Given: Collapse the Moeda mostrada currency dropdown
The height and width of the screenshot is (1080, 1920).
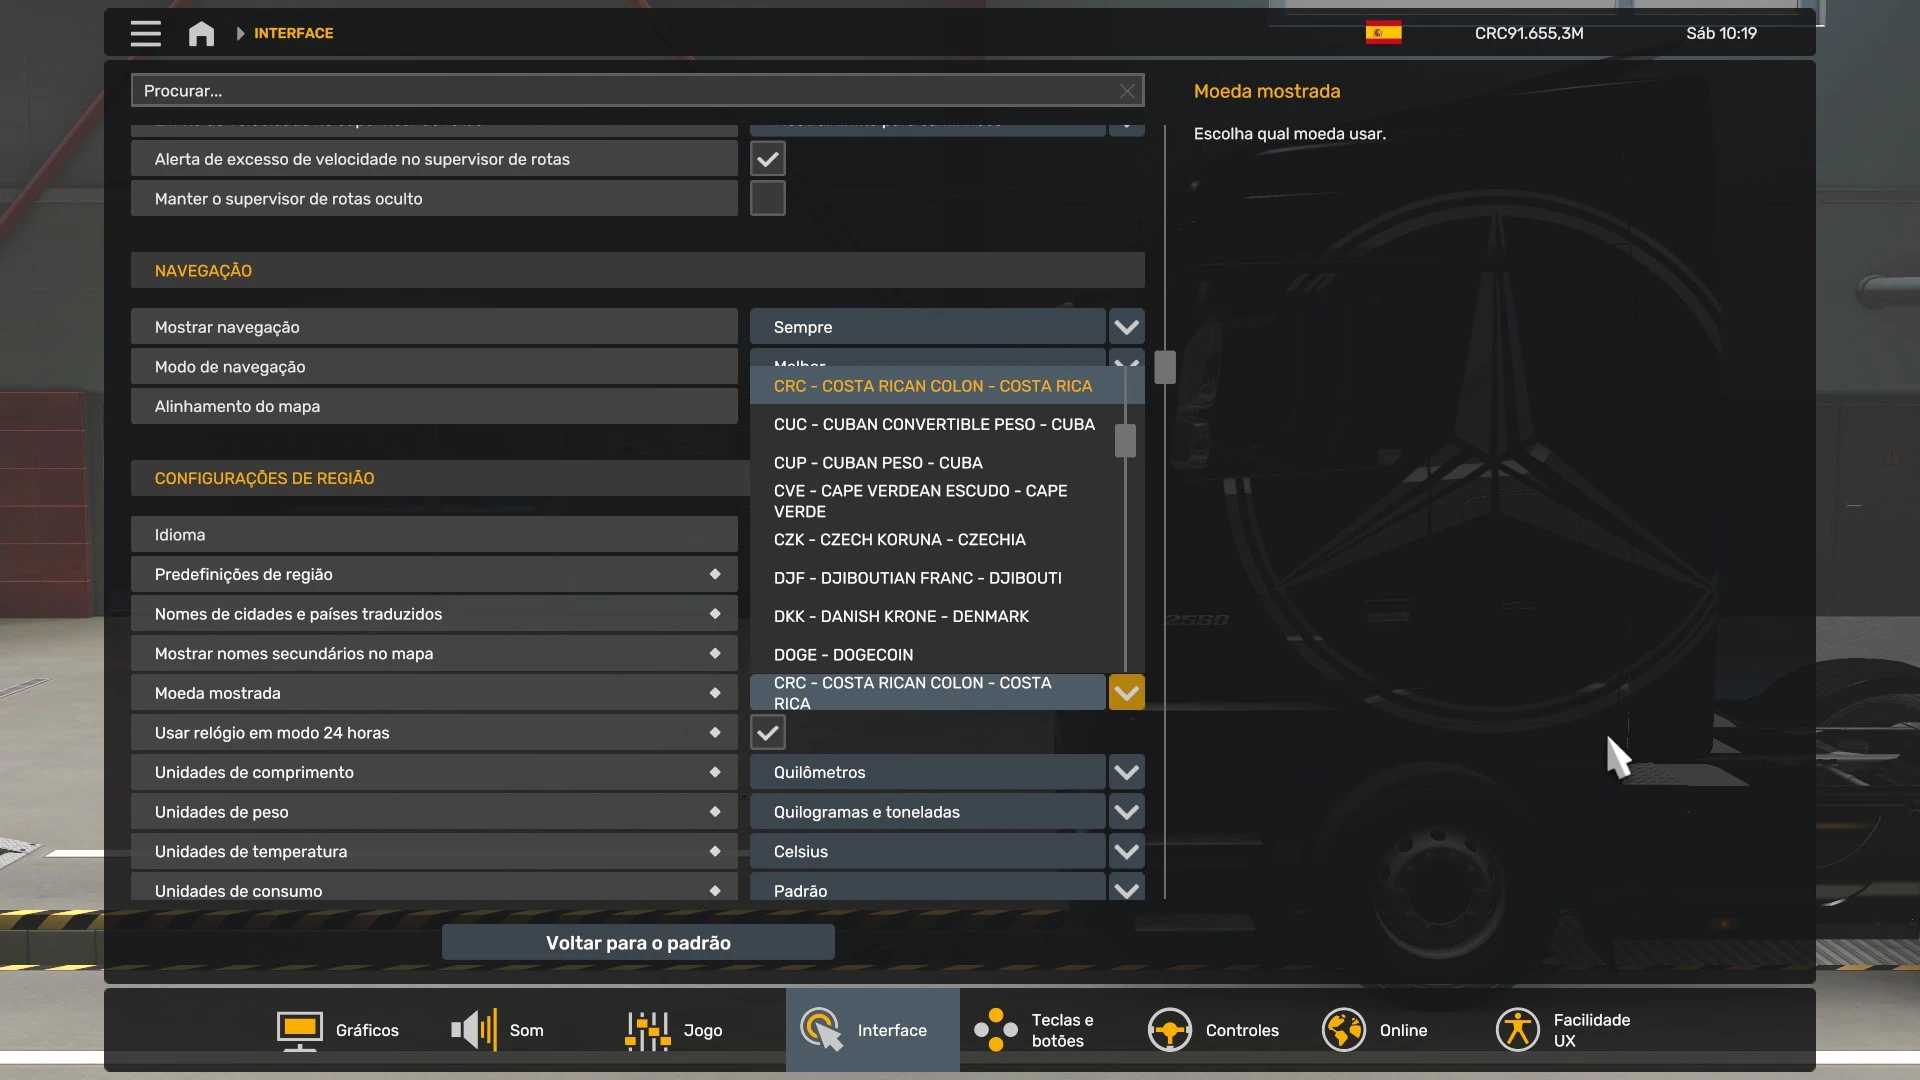Looking at the screenshot, I should click(x=1126, y=692).
